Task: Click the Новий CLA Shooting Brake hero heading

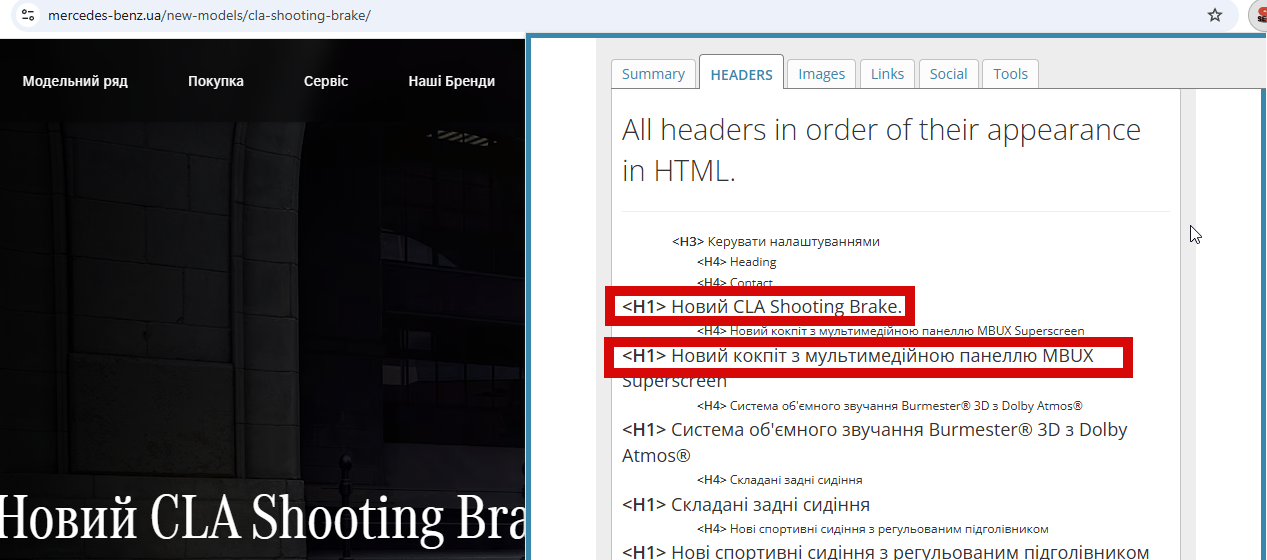Action: pyautogui.click(x=262, y=518)
